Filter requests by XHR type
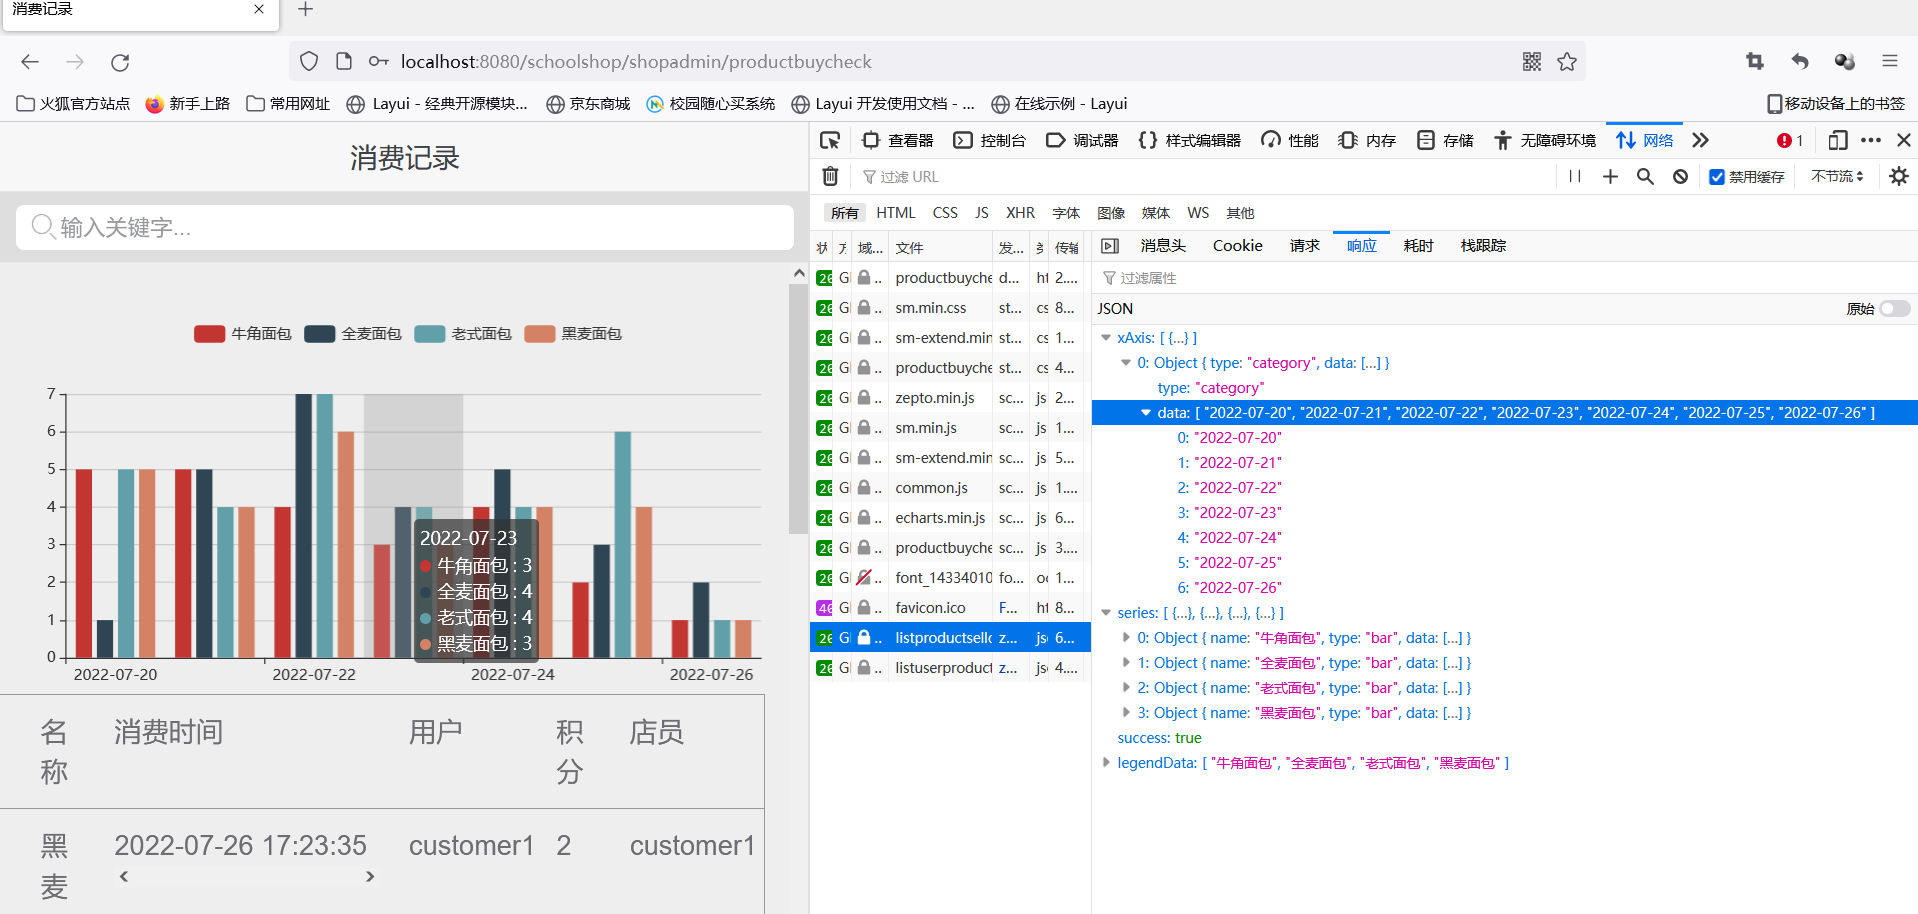 (x=1020, y=213)
